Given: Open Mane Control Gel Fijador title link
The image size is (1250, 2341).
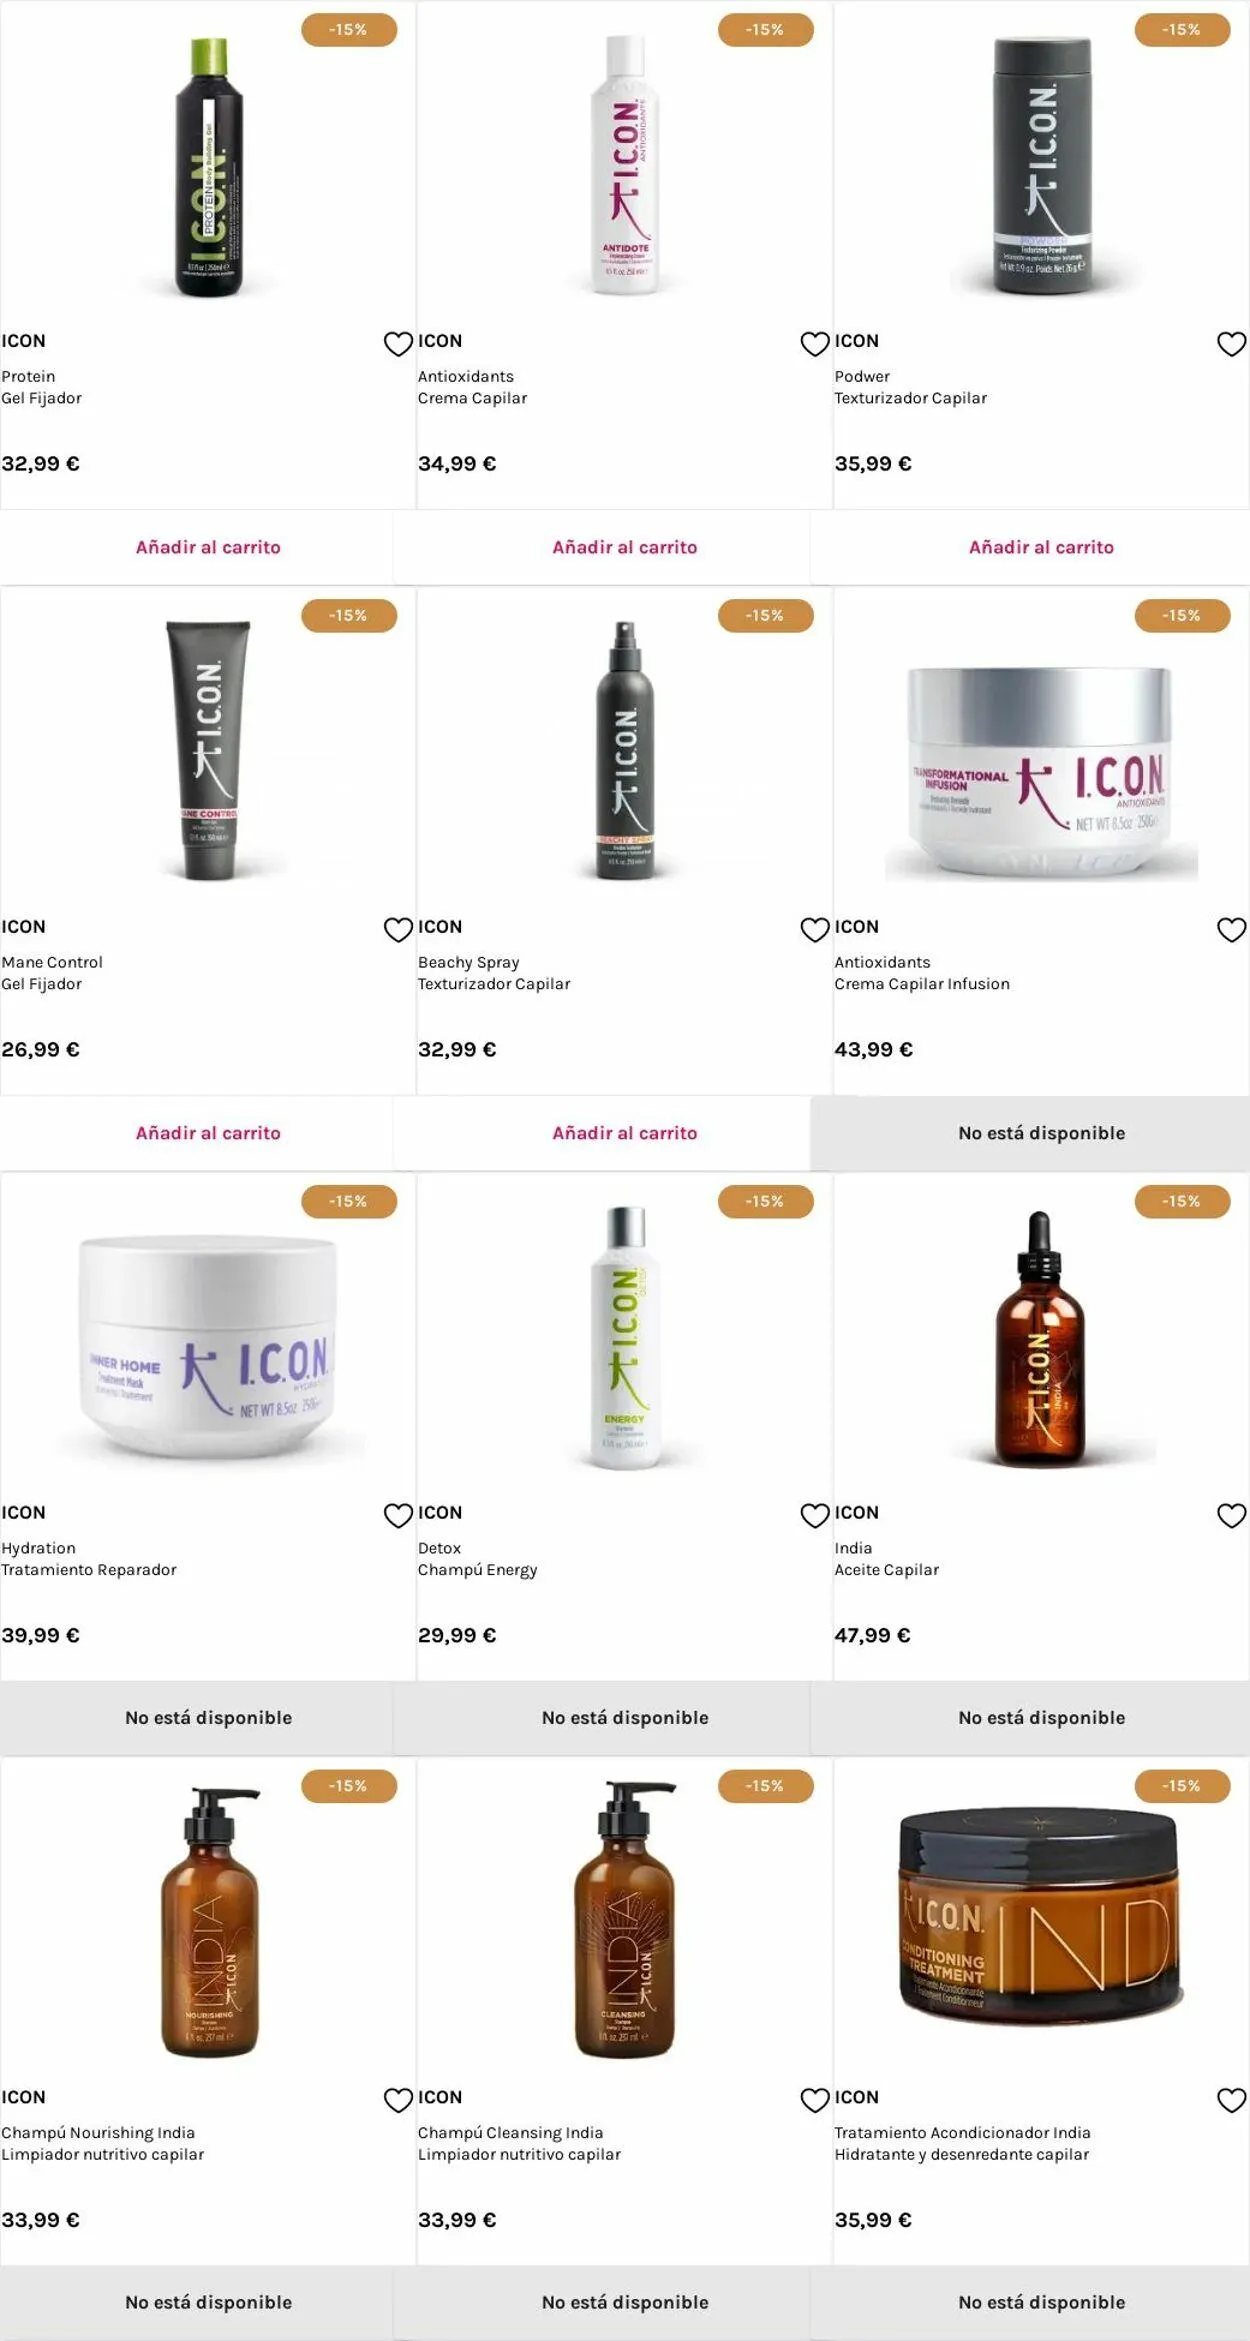Looking at the screenshot, I should click(52, 973).
